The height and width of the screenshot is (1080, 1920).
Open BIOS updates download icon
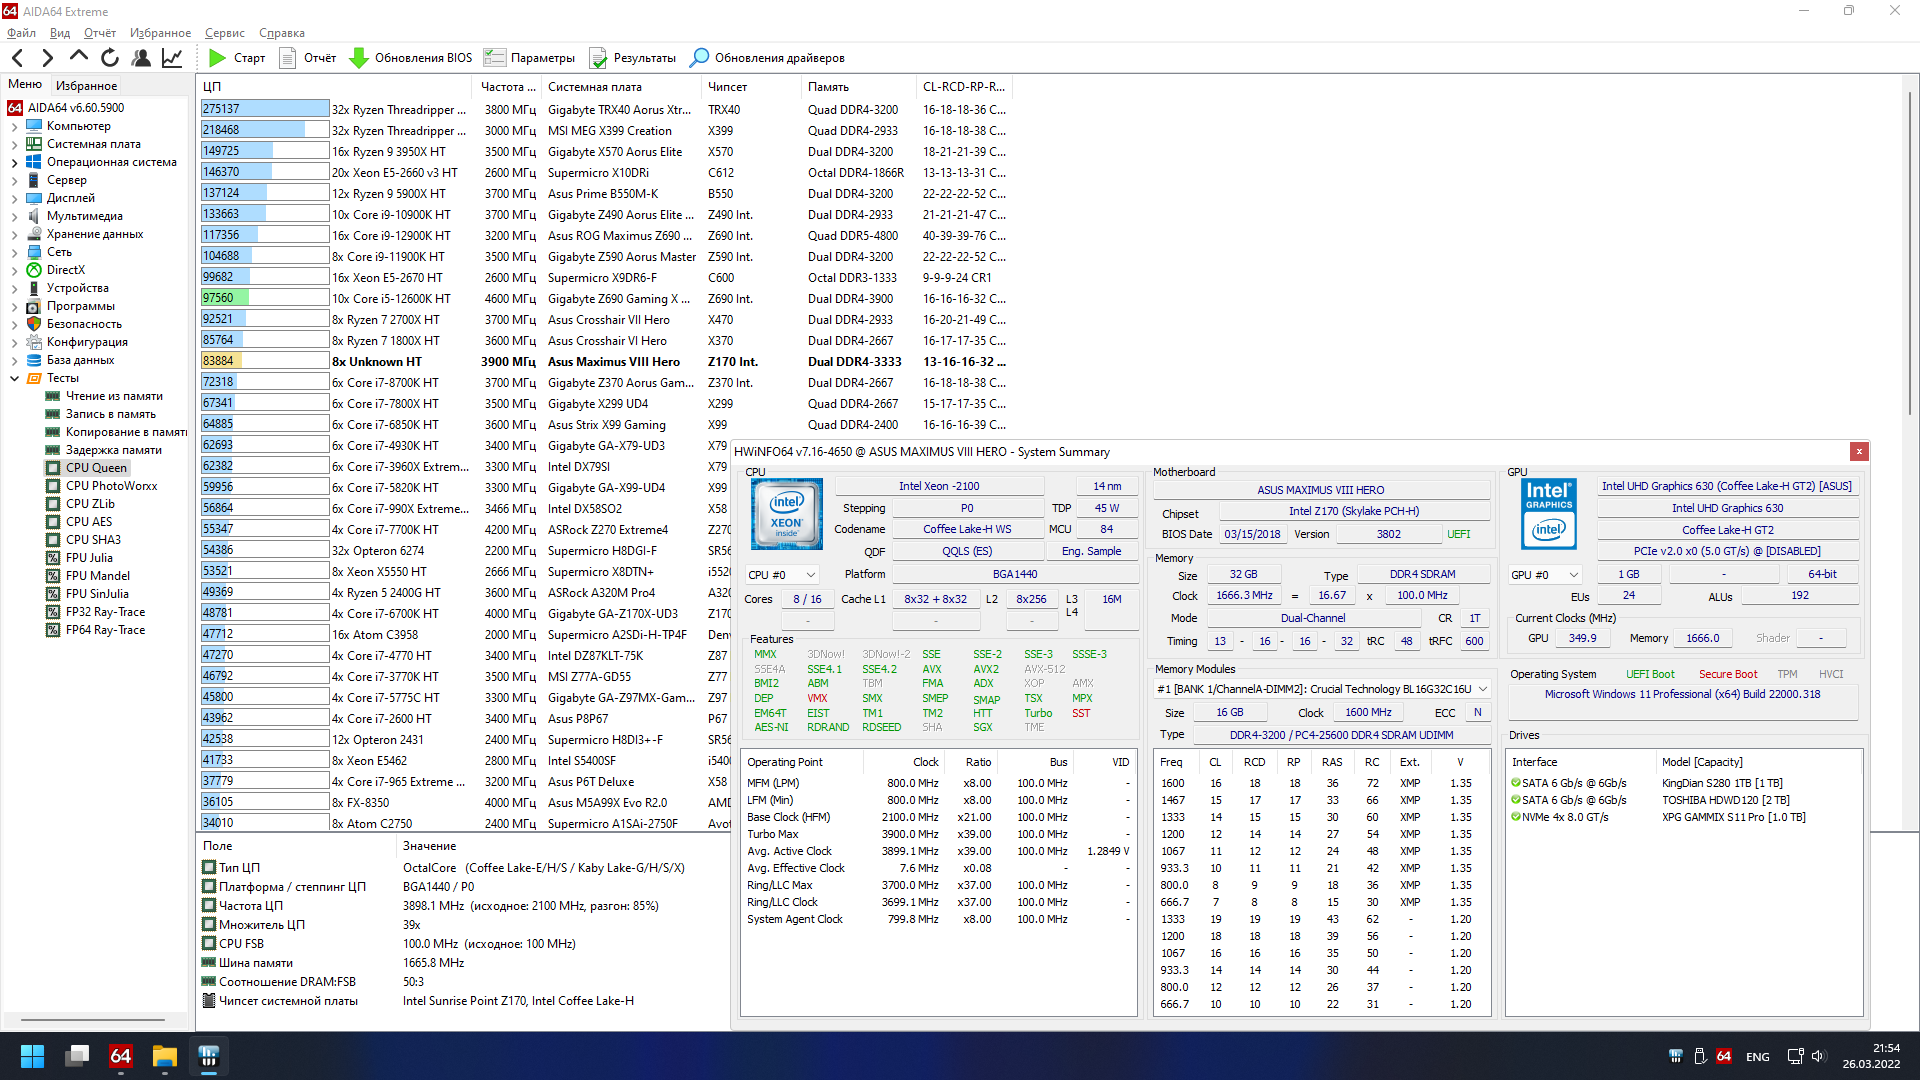click(x=359, y=58)
